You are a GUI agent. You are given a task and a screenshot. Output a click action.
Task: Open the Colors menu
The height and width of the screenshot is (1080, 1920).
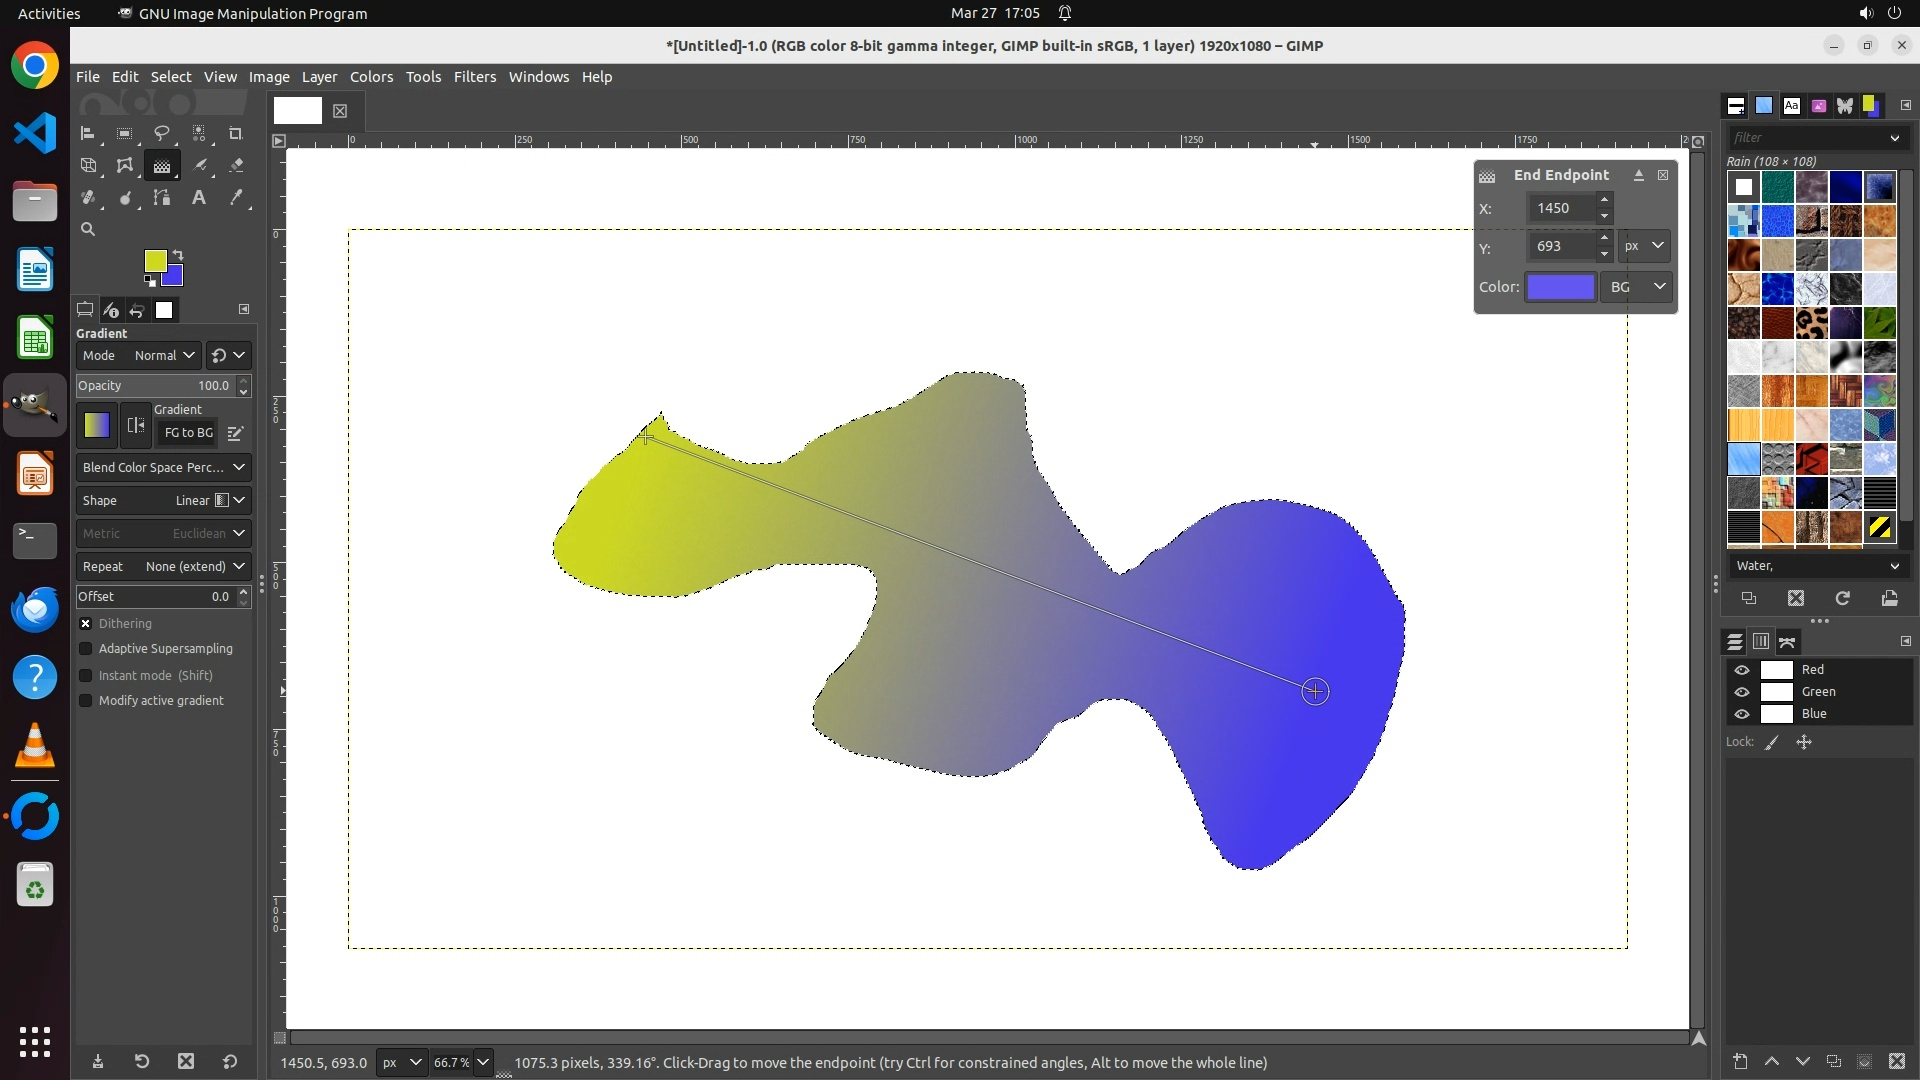[371, 77]
